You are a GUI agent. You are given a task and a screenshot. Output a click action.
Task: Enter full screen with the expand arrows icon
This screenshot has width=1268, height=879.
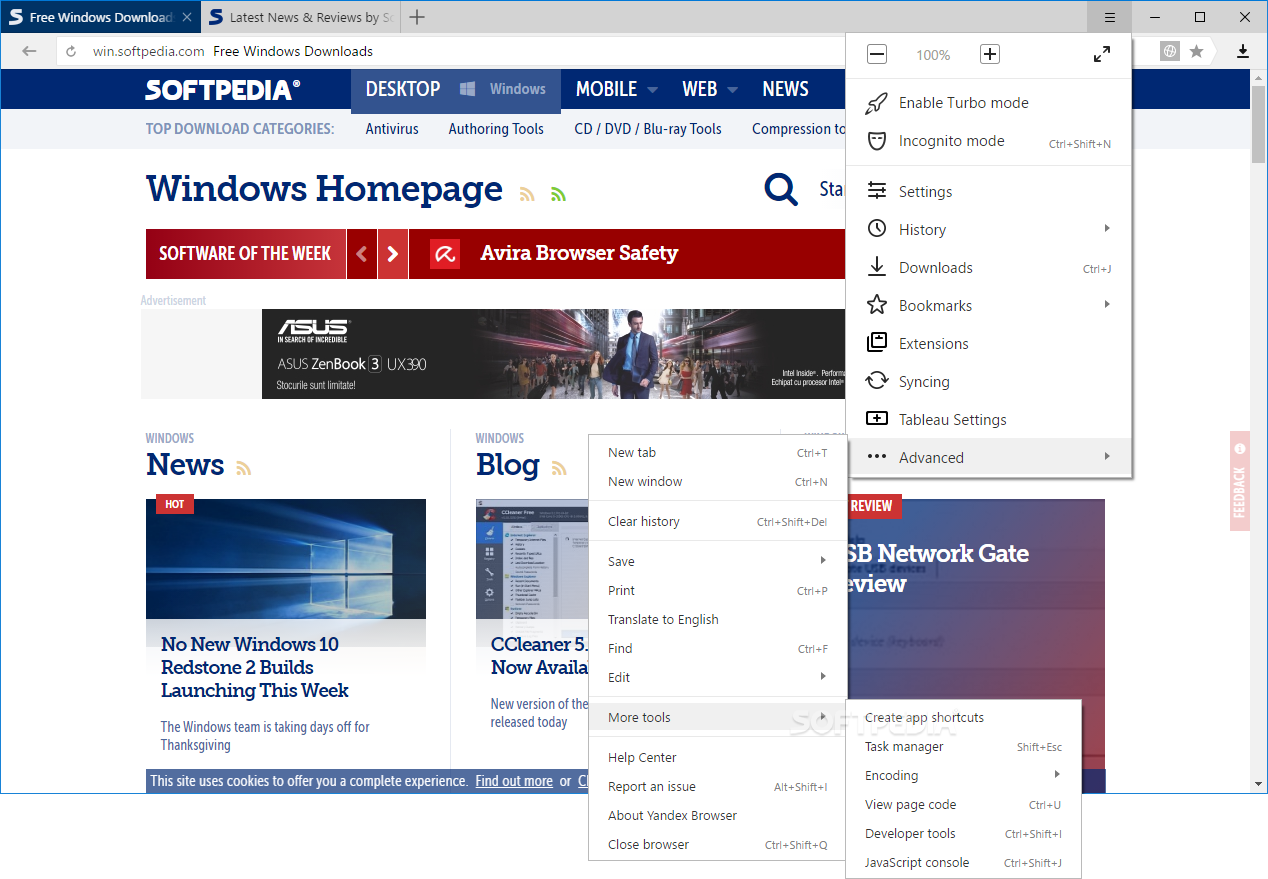click(x=1101, y=54)
